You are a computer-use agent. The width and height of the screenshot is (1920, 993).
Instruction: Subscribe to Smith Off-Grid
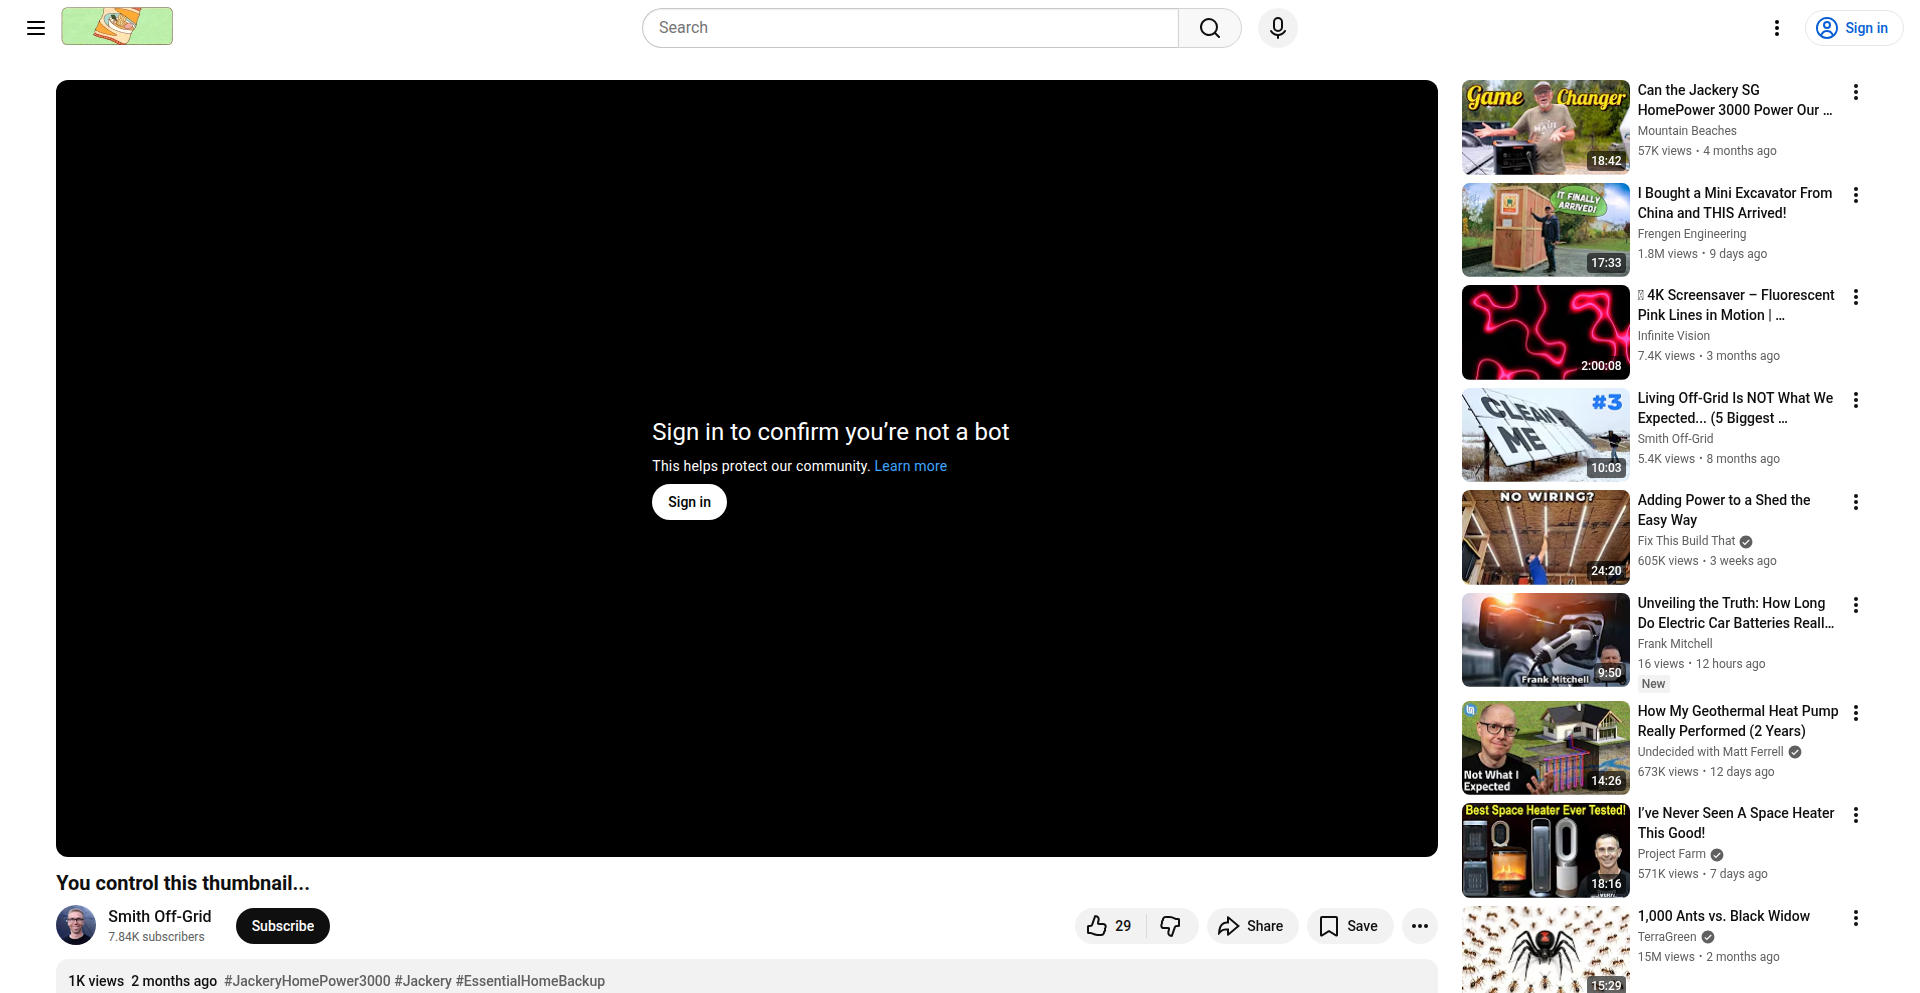point(283,926)
